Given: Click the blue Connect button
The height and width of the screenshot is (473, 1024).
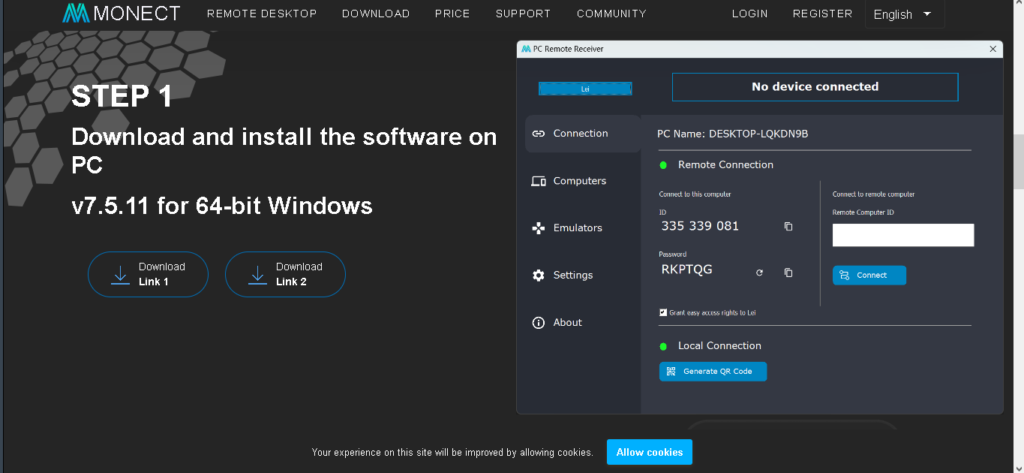Looking at the screenshot, I should 869,275.
